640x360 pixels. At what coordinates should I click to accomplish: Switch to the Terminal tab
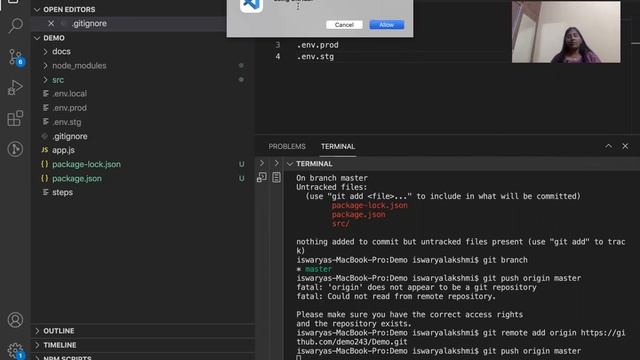tap(338, 147)
